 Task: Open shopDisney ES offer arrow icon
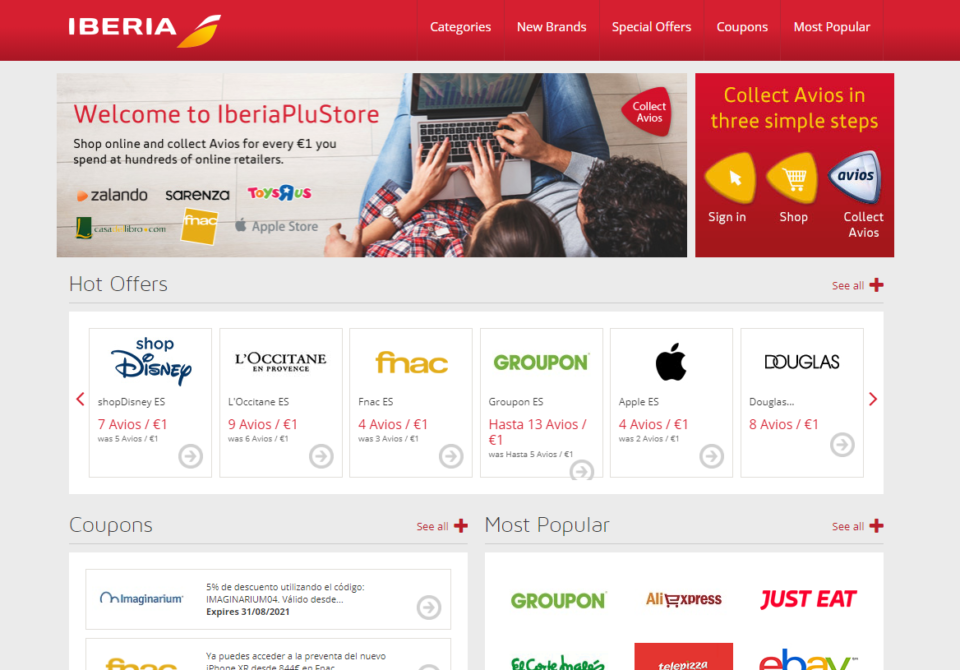pos(190,456)
